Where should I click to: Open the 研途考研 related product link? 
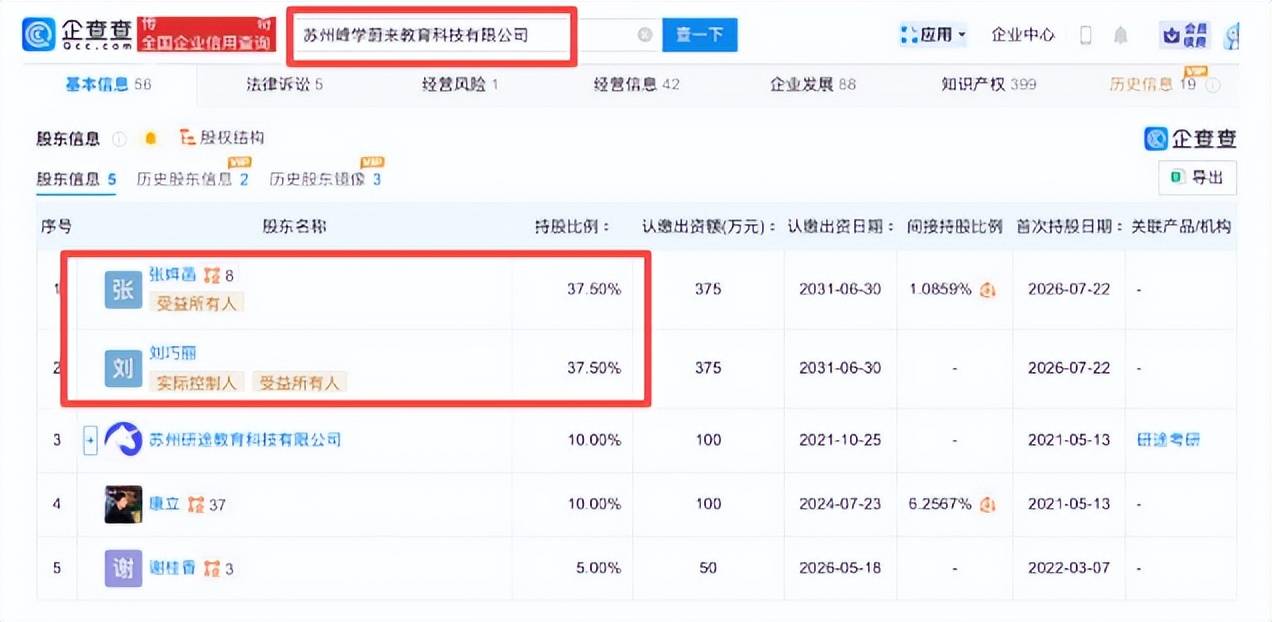point(1168,440)
